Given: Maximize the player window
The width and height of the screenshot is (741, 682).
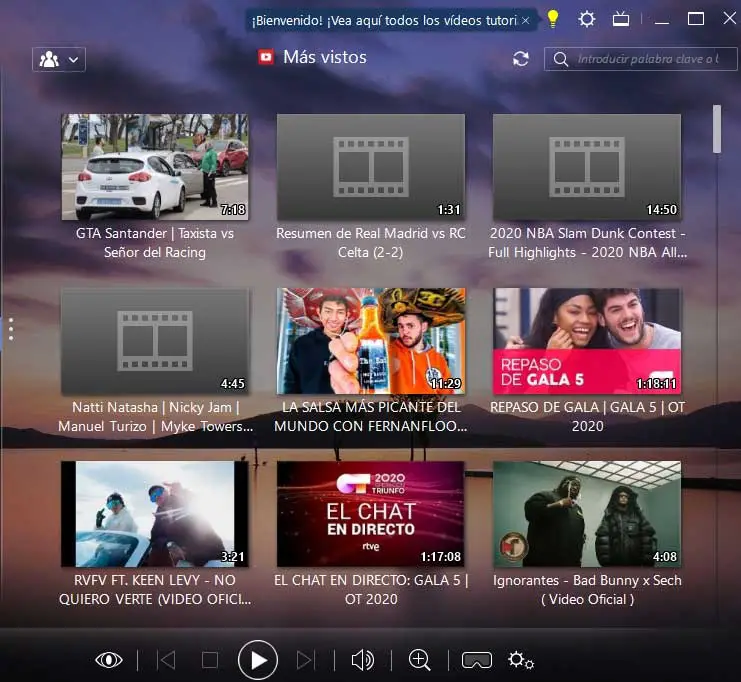Looking at the screenshot, I should [x=696, y=19].
